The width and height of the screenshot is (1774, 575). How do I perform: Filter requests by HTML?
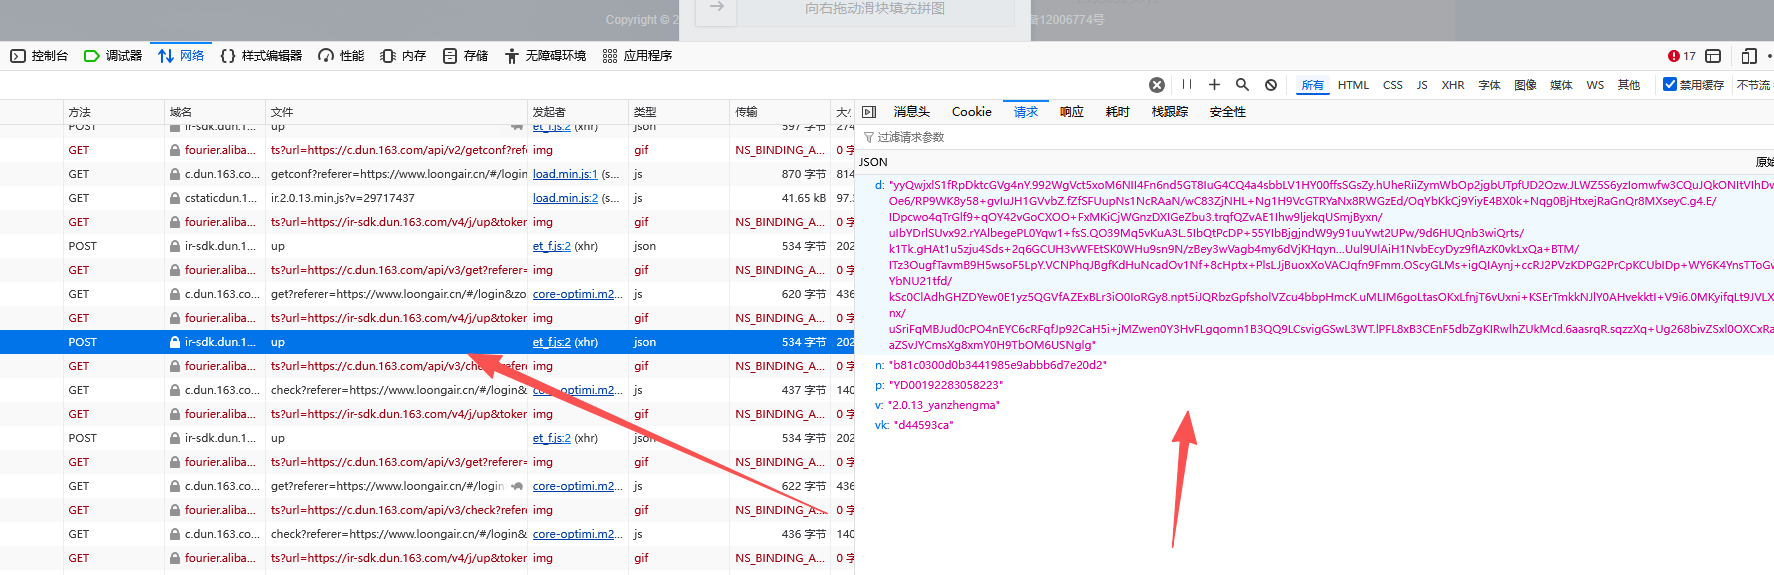pyautogui.click(x=1353, y=85)
